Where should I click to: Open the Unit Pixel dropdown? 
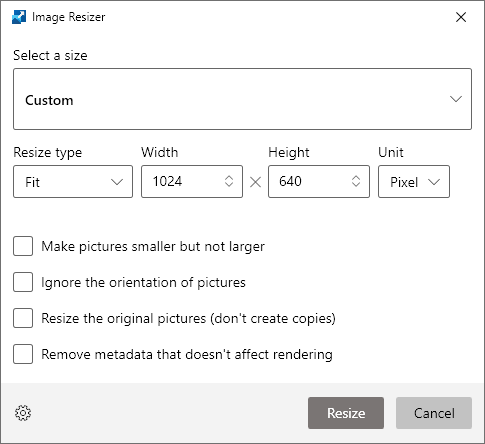pyautogui.click(x=414, y=182)
